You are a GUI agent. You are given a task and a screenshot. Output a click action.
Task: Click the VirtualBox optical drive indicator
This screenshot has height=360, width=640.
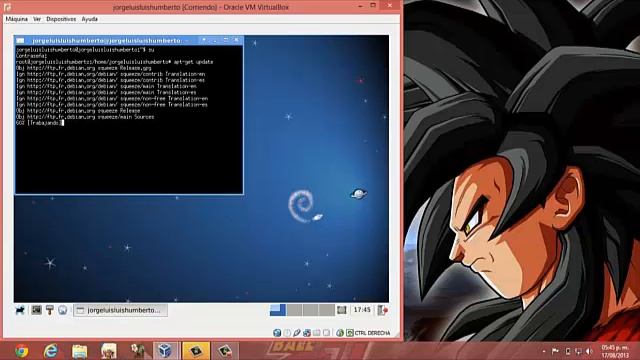pyautogui.click(x=287, y=333)
